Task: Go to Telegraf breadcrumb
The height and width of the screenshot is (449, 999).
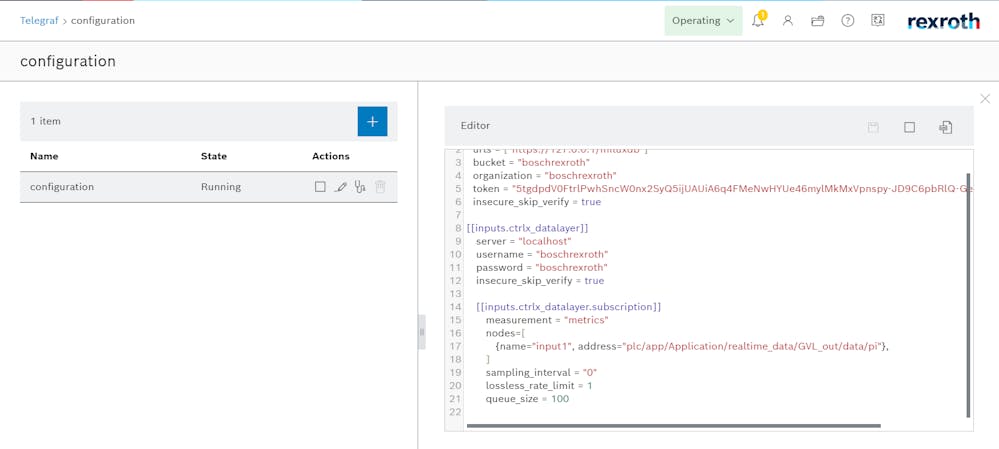Action: [40, 20]
